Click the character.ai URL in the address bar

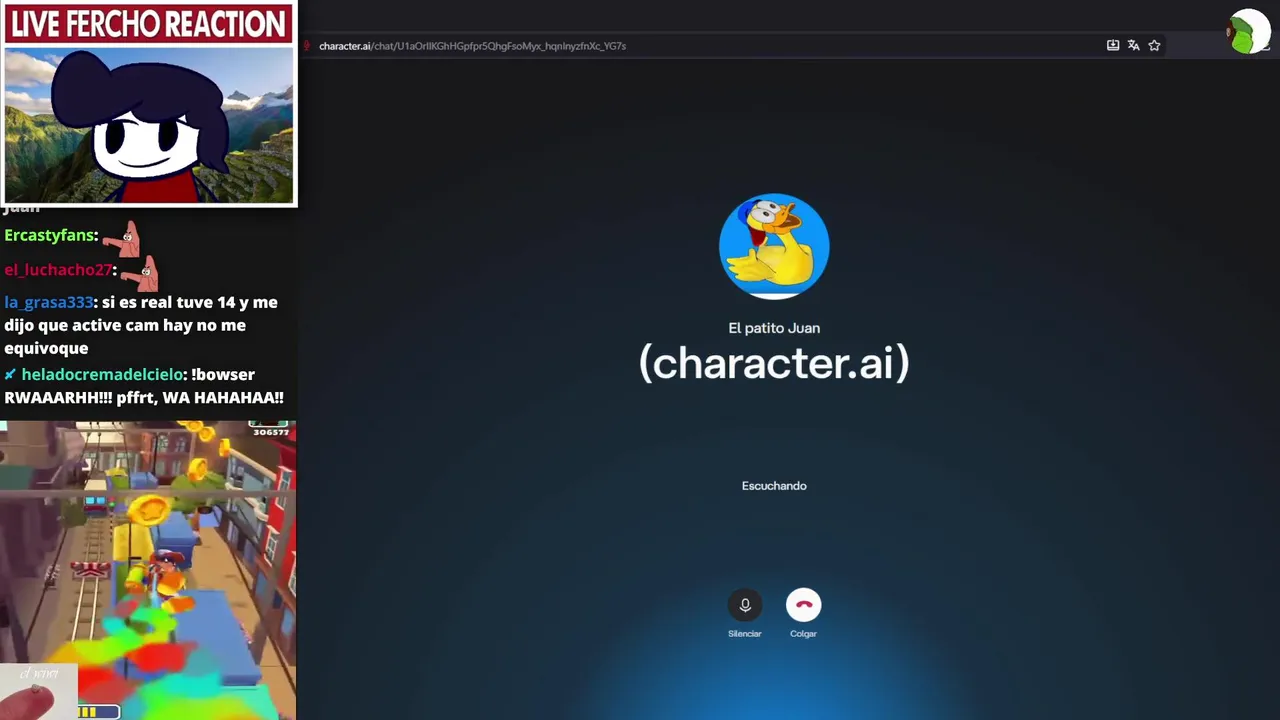472,46
